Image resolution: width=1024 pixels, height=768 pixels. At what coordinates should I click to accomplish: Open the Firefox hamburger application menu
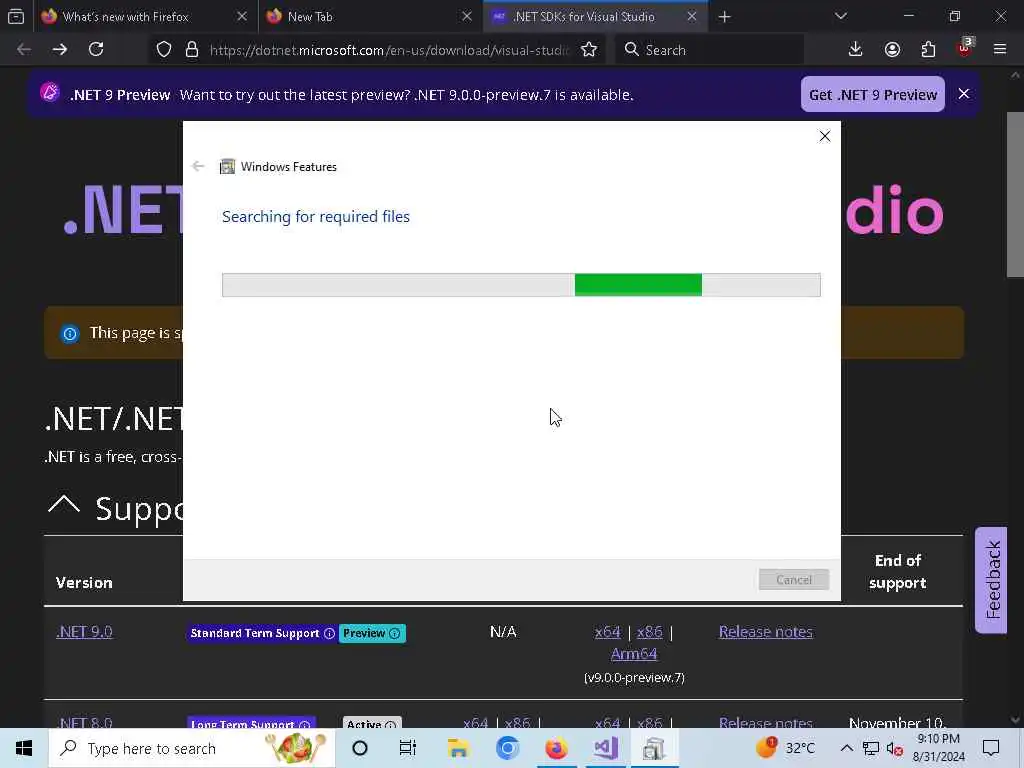coord(1000,50)
